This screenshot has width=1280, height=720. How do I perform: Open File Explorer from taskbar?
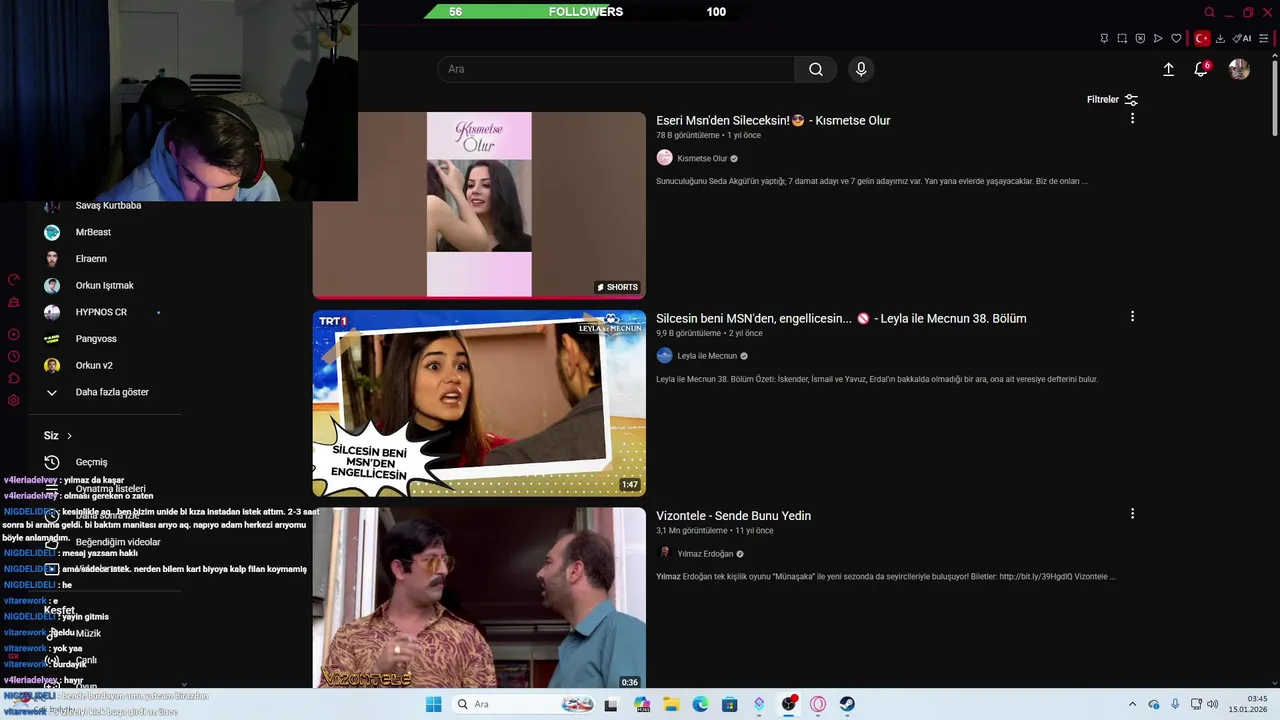point(671,704)
